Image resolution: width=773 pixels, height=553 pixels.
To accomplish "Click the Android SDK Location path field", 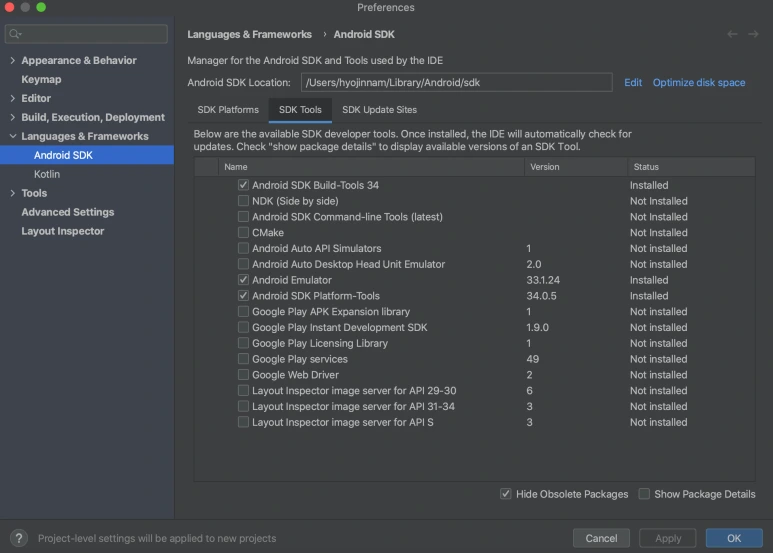I will [x=457, y=82].
